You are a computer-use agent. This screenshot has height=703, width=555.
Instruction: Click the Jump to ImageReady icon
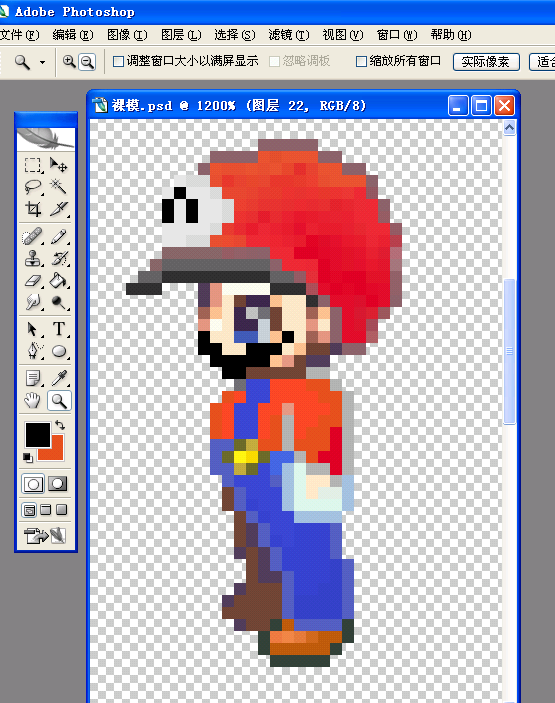(45, 535)
